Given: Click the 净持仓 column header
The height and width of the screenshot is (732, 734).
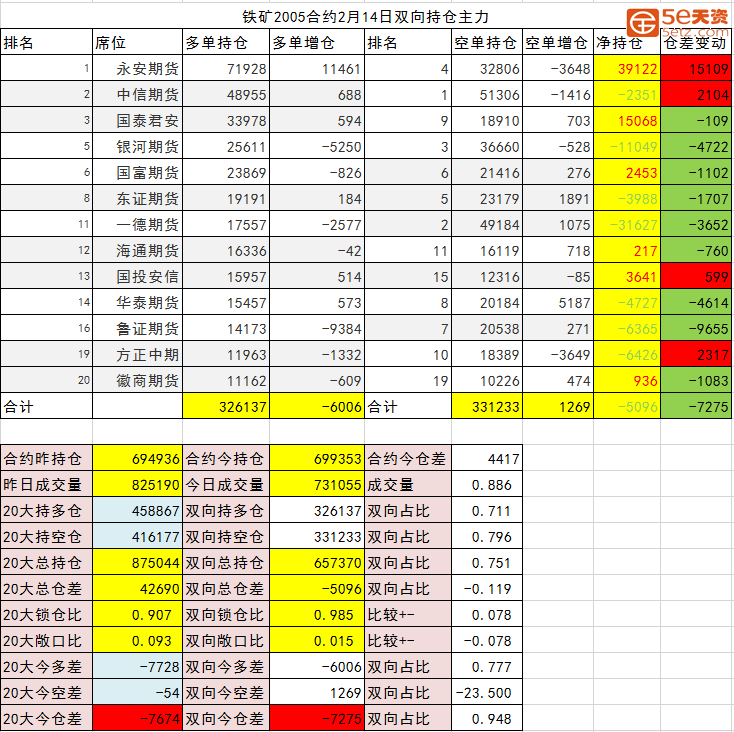Looking at the screenshot, I should coord(626,42).
